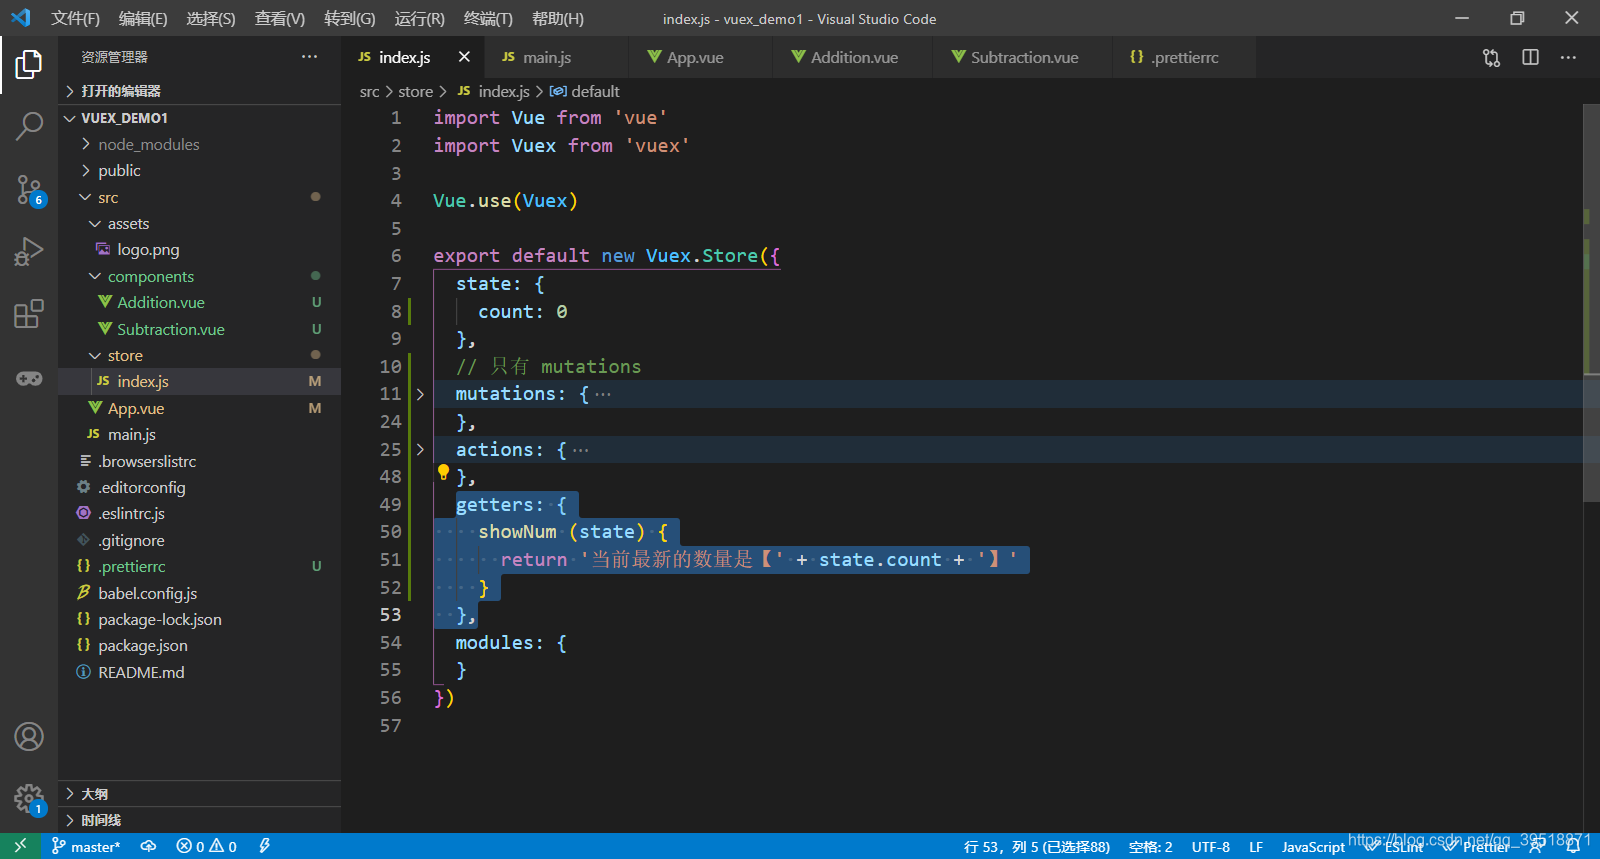1600x859 pixels.
Task: Click the lightning bolt status bar icon
Action: point(265,846)
